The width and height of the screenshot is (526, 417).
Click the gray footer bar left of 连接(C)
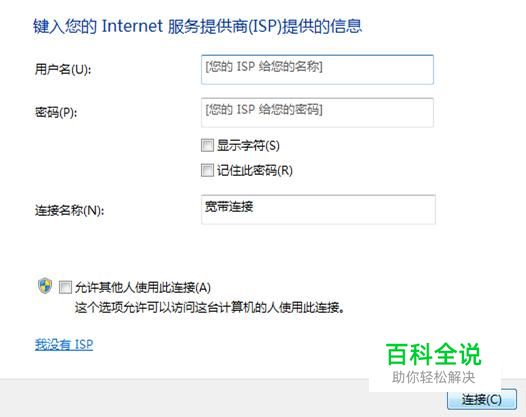click(185, 398)
